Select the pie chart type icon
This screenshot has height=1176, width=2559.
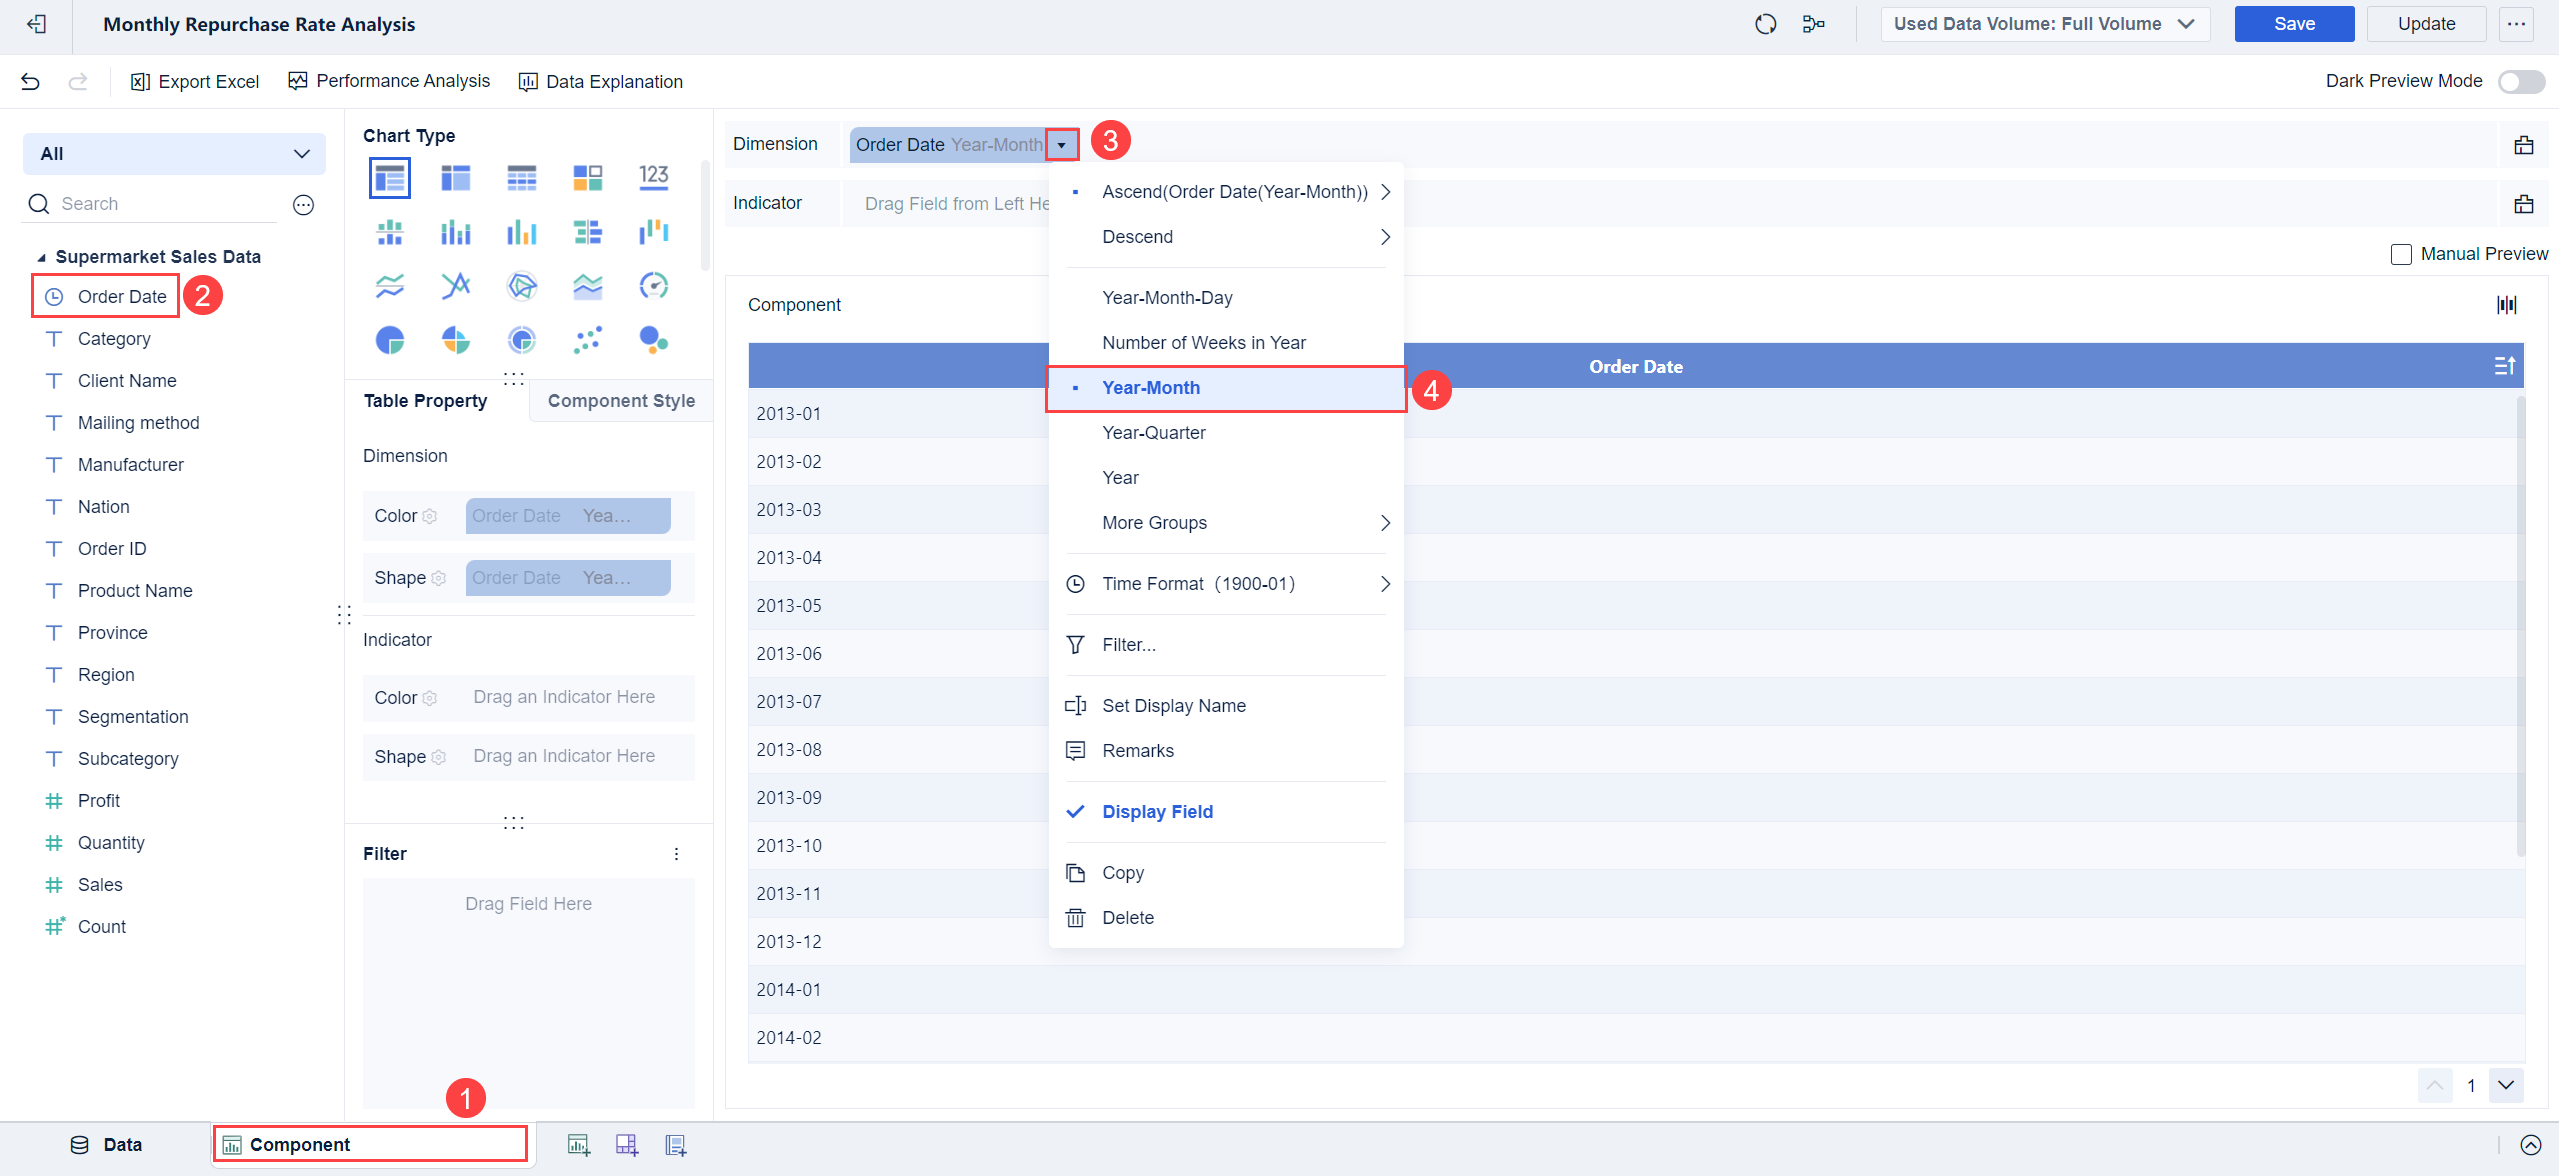coord(390,340)
